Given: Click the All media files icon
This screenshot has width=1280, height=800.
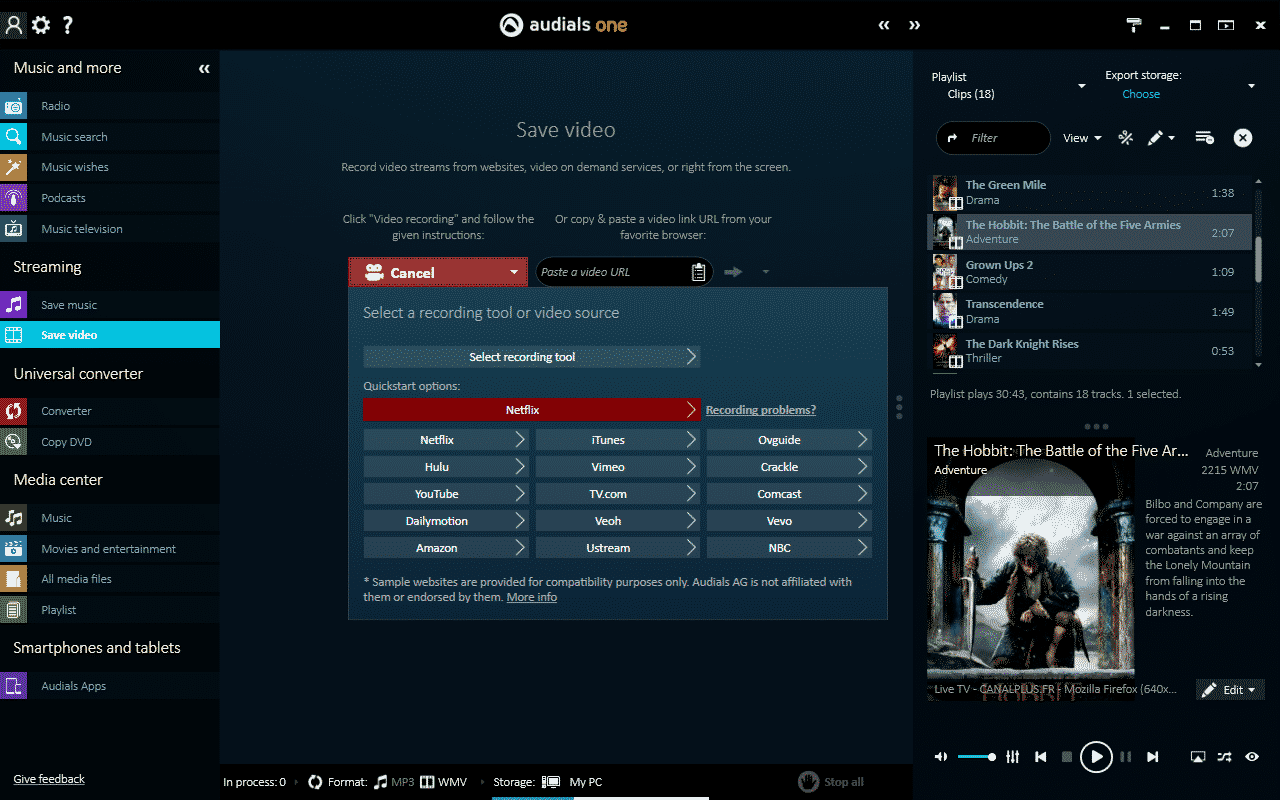Looking at the screenshot, I should point(14,579).
